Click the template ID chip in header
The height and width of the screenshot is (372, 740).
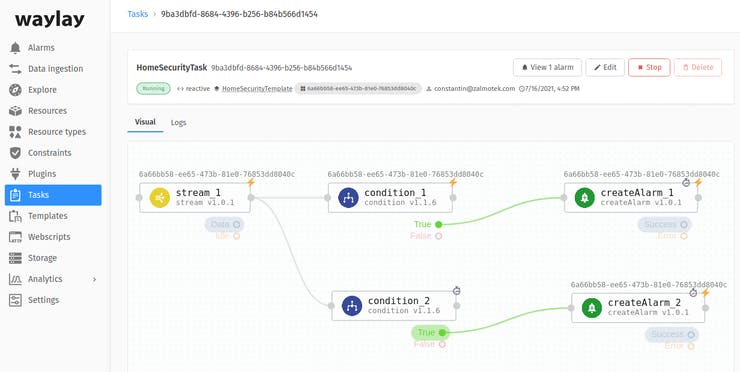pyautogui.click(x=358, y=89)
